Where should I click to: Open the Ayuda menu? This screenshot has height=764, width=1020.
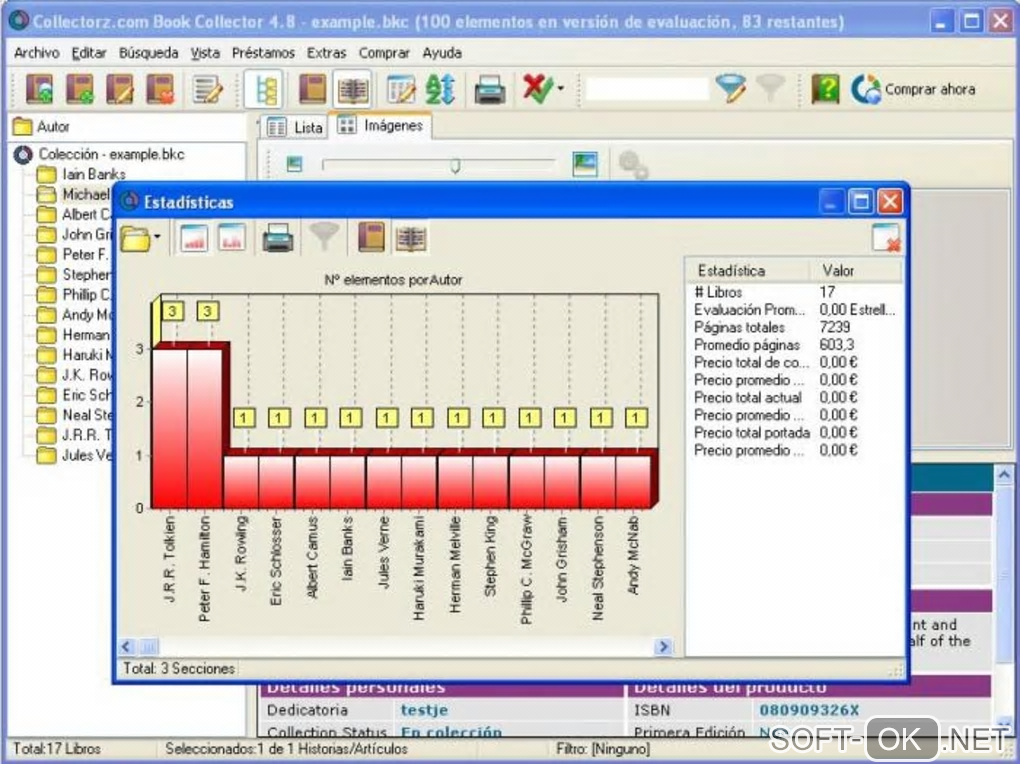(442, 53)
